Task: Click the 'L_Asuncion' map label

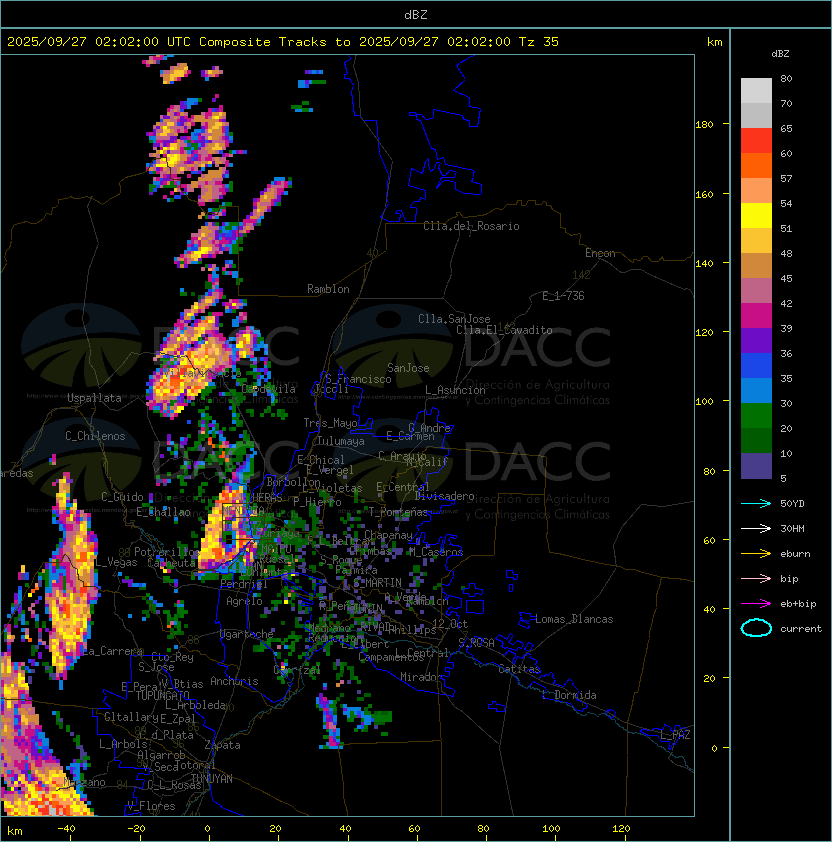Action: (x=455, y=390)
